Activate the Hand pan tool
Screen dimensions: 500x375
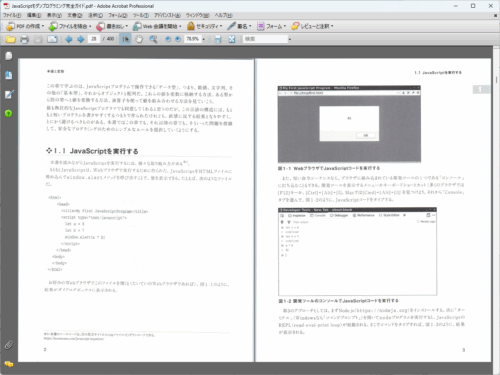[139, 39]
